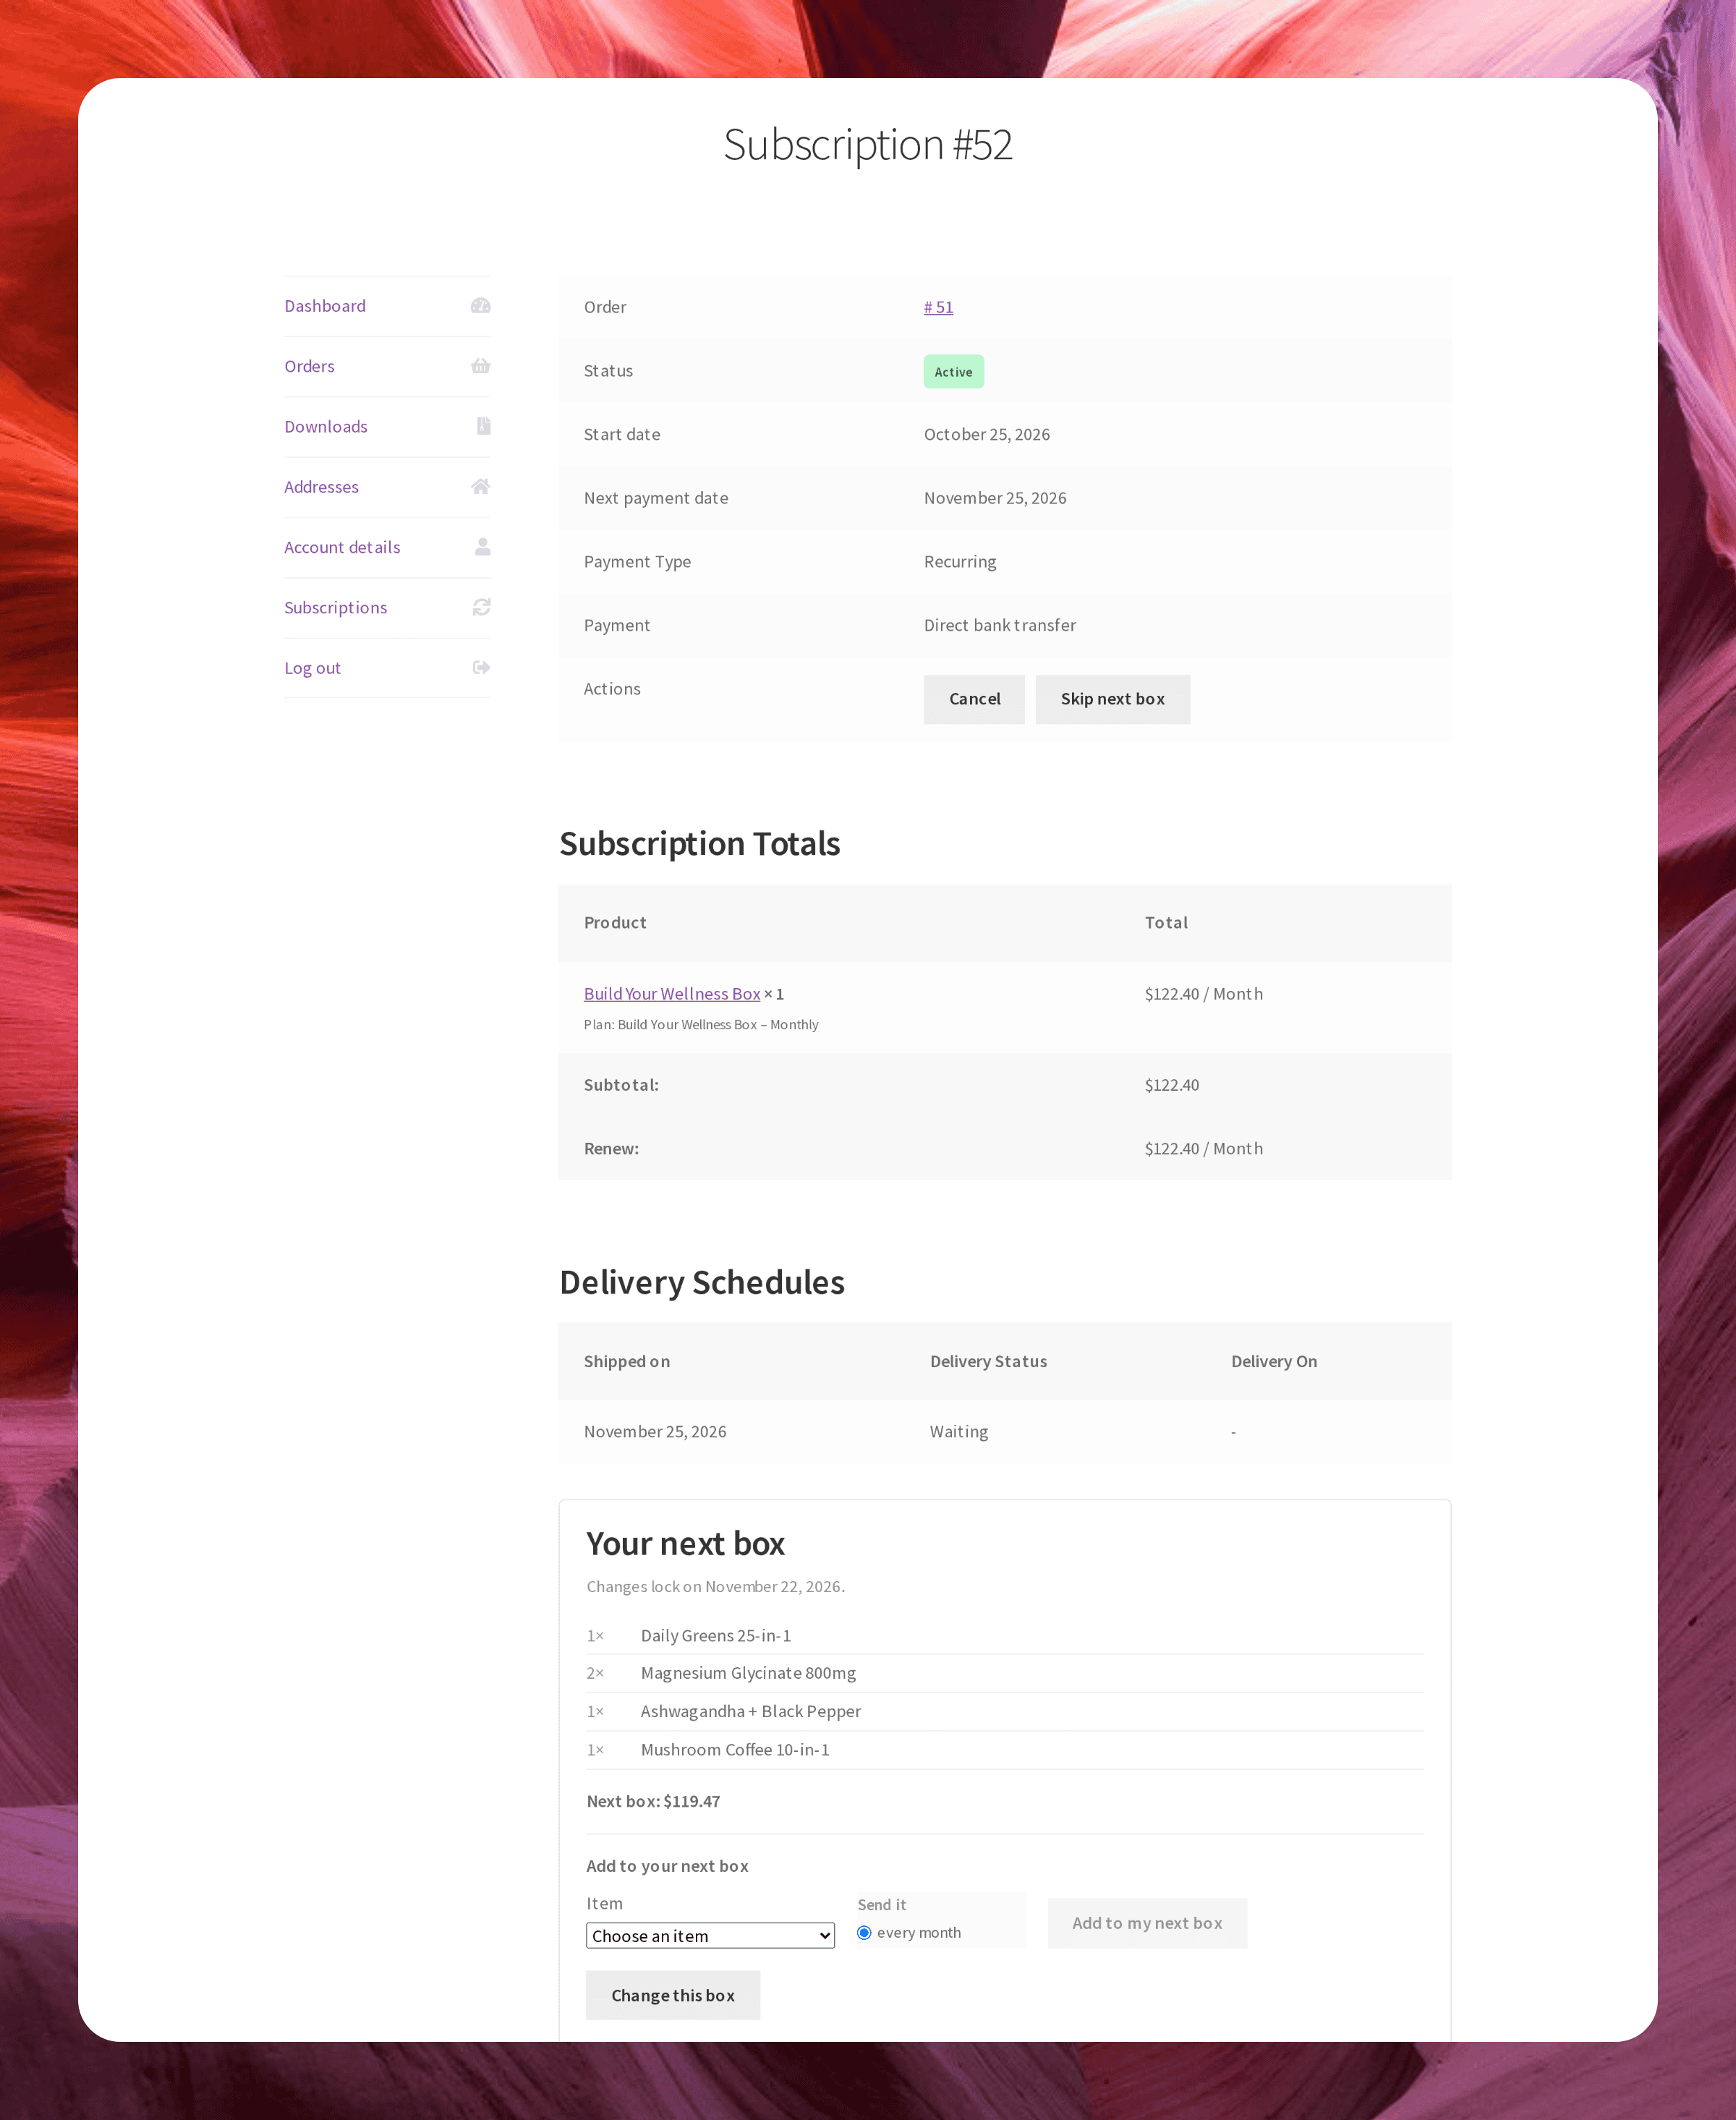Expand the 'Choose an item' dropdown
This screenshot has width=1736, height=2120.
(x=710, y=1935)
